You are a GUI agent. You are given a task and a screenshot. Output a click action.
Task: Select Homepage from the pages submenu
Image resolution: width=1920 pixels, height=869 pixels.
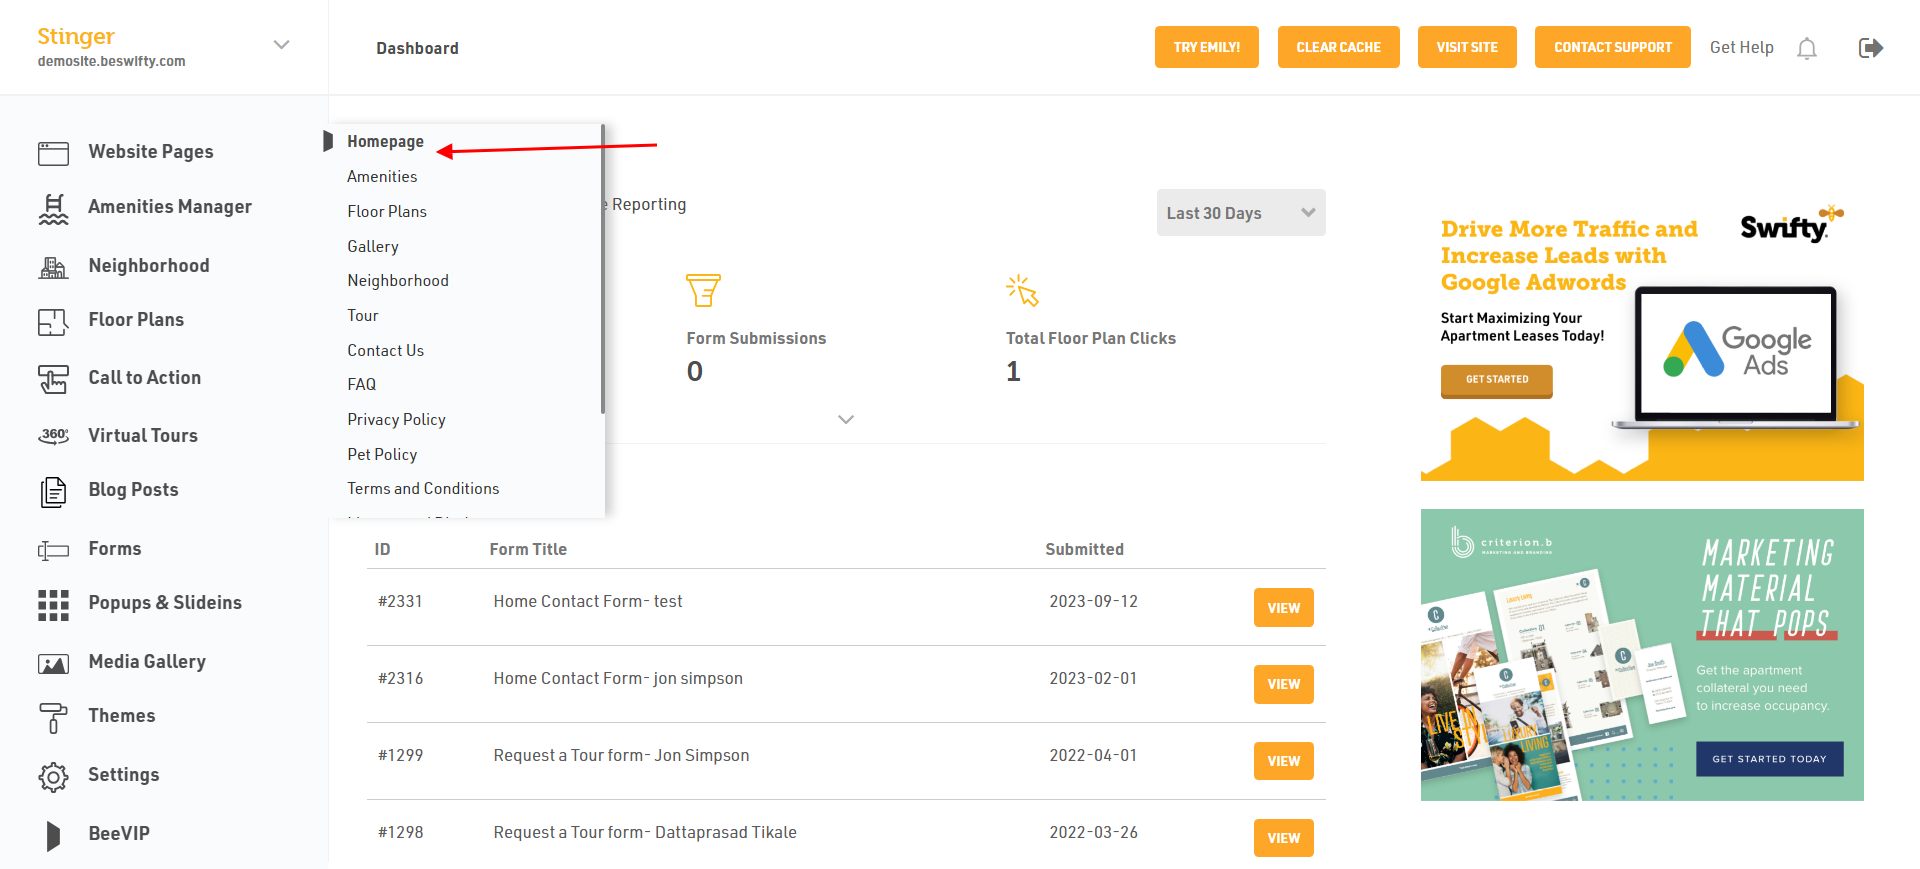[x=385, y=142]
